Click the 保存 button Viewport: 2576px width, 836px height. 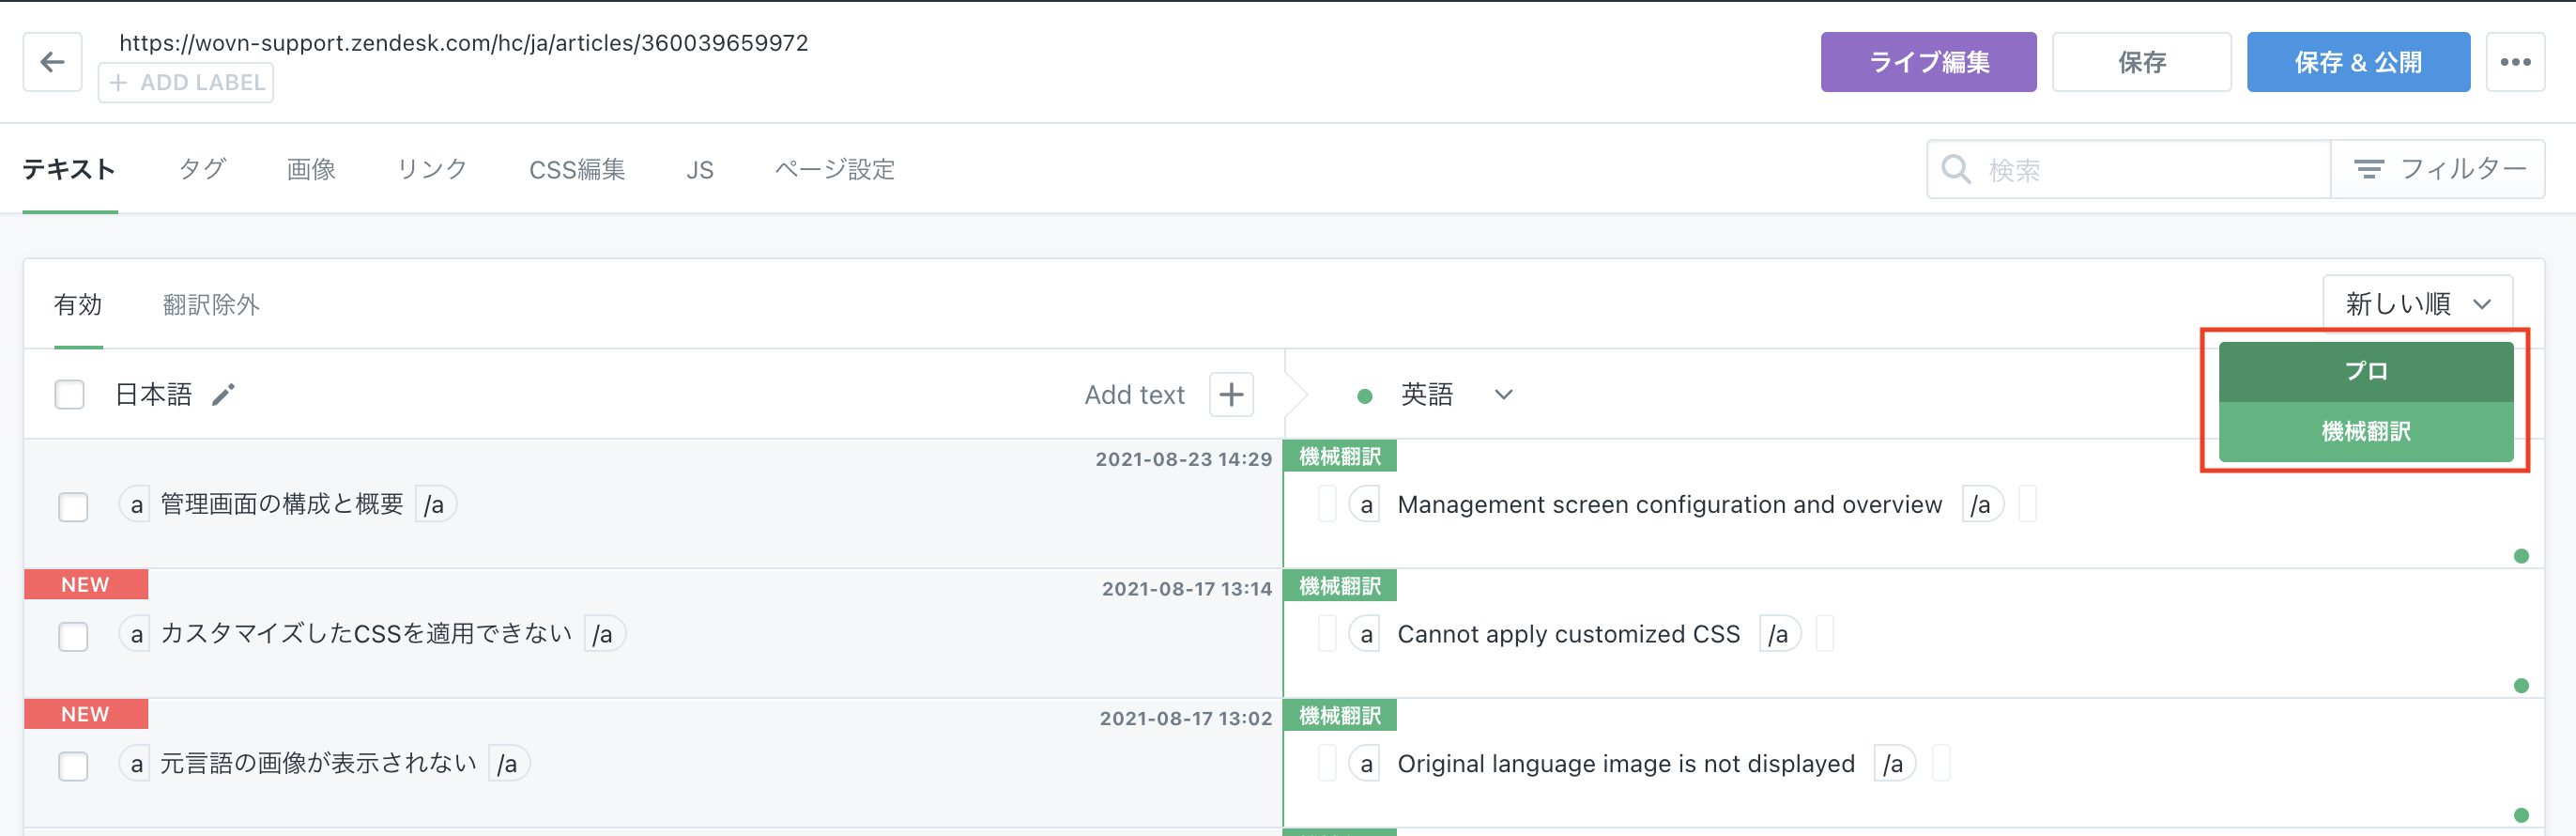[x=2141, y=62]
